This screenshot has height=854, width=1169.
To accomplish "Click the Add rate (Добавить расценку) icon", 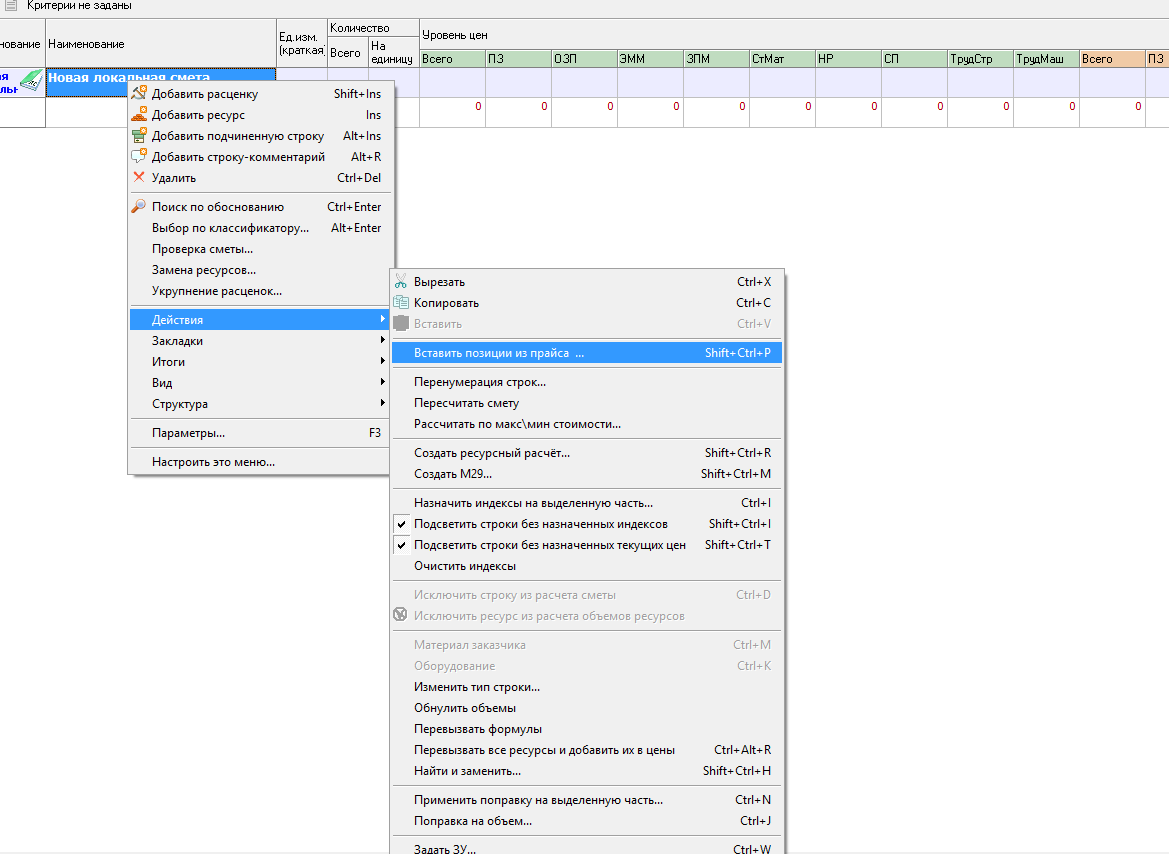I will (x=140, y=94).
